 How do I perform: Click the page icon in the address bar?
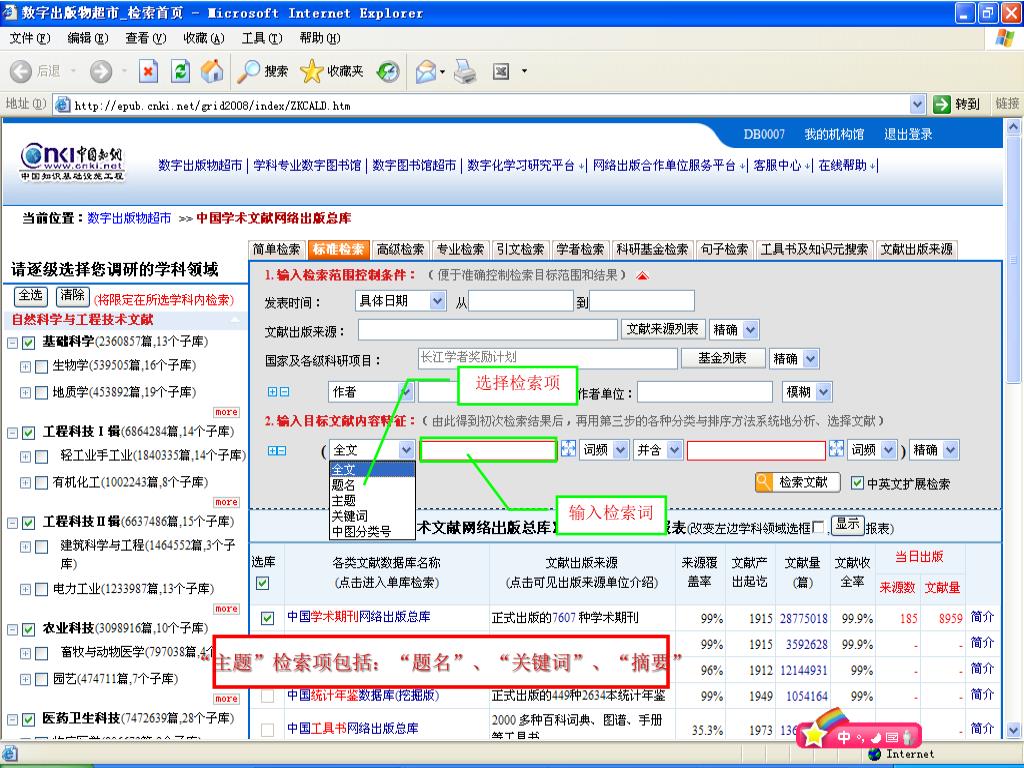(x=63, y=104)
